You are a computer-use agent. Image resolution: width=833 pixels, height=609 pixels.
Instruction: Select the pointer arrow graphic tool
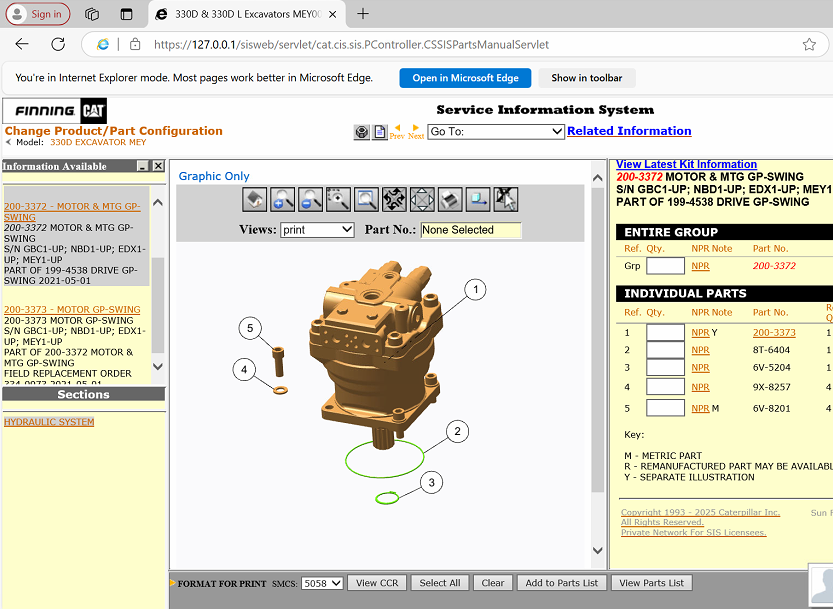click(506, 199)
